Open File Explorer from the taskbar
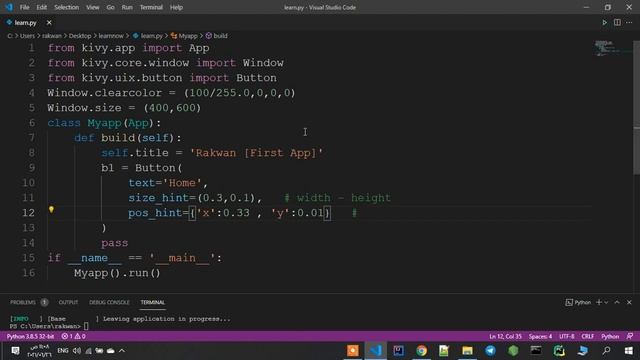Image resolution: width=640 pixels, height=360 pixels. click(x=467, y=351)
